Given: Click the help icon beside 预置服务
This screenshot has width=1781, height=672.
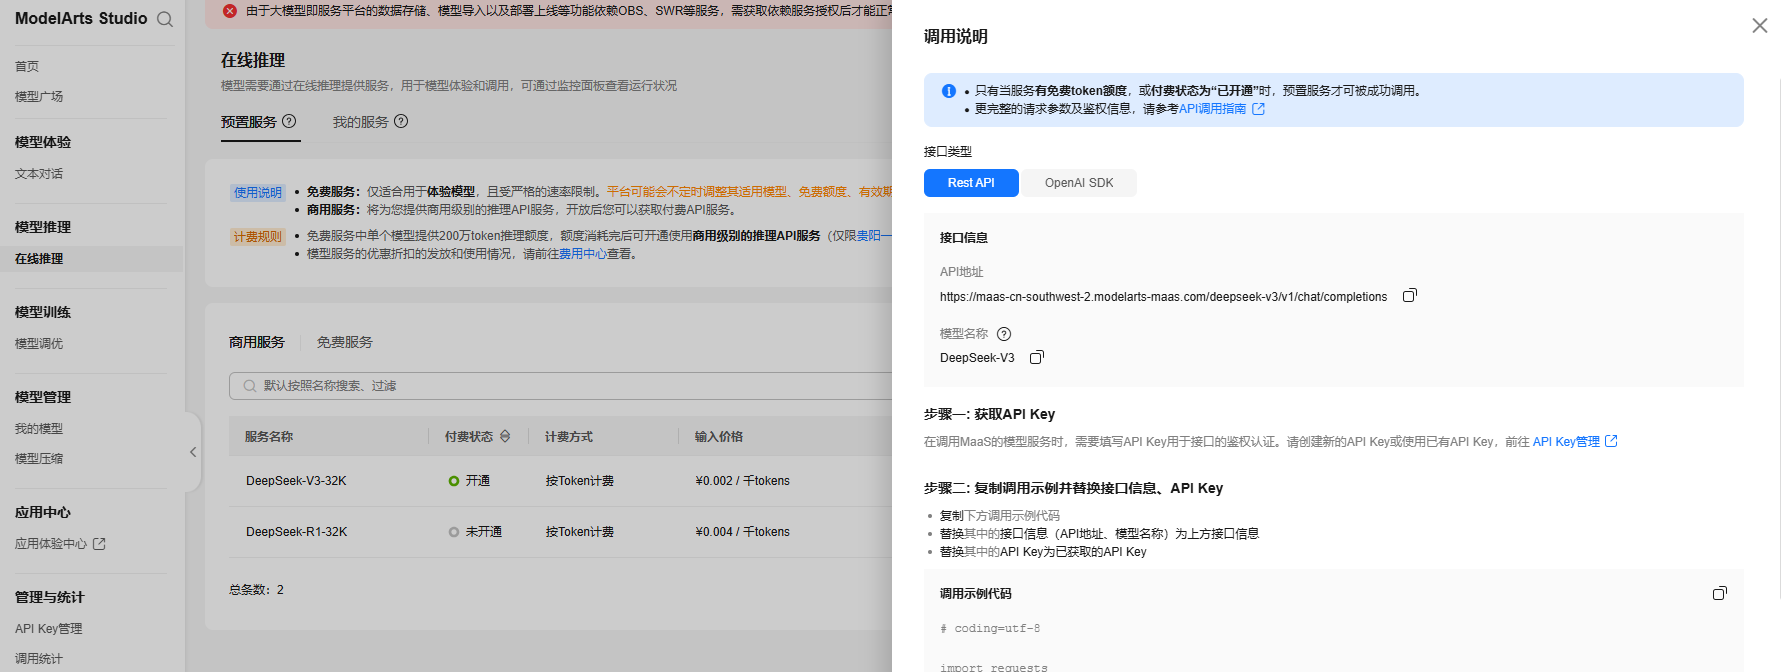Looking at the screenshot, I should click(x=289, y=121).
